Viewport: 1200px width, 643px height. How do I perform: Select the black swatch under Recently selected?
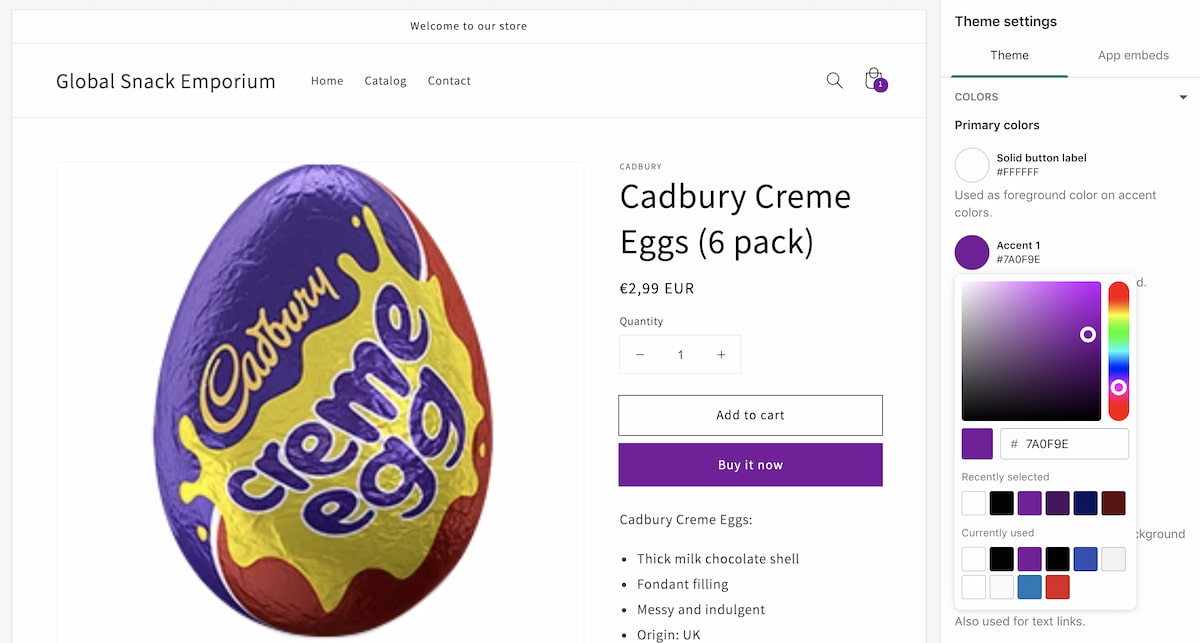1001,502
